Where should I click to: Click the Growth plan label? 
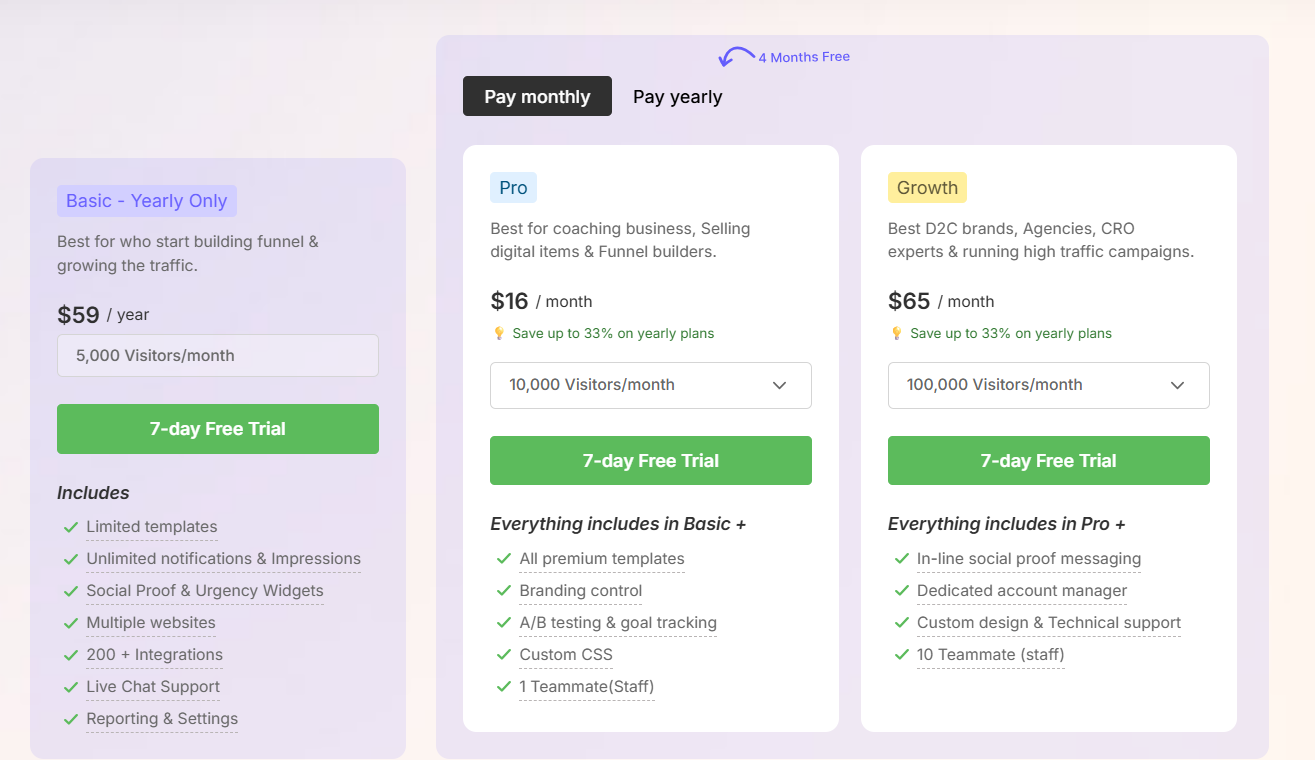tap(927, 187)
